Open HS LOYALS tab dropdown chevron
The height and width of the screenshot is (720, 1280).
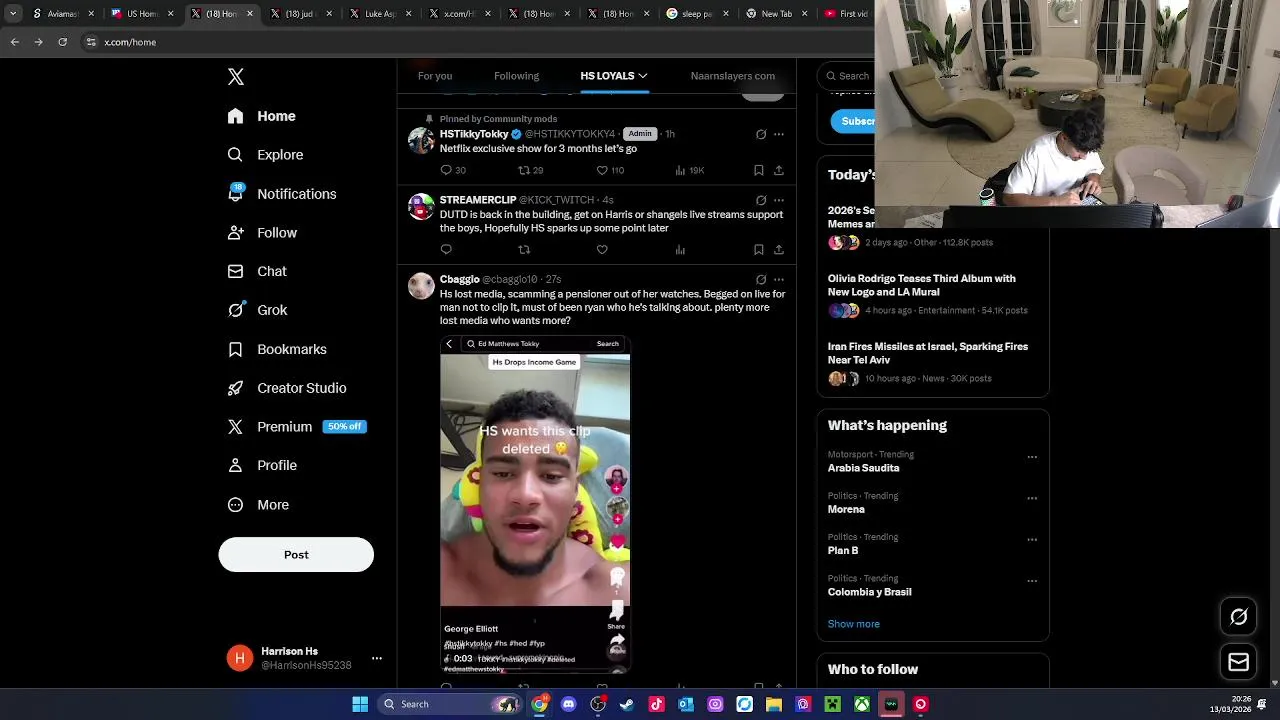tap(643, 76)
